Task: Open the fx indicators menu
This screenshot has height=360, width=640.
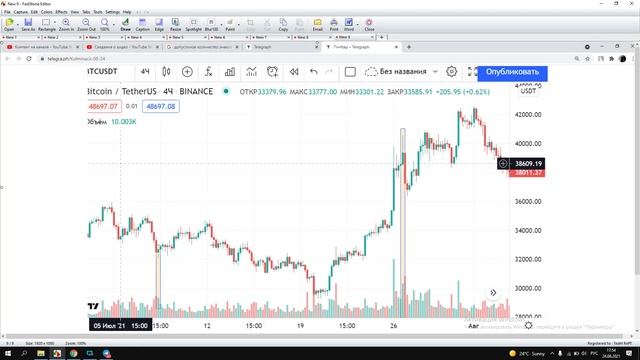Action: coord(209,72)
